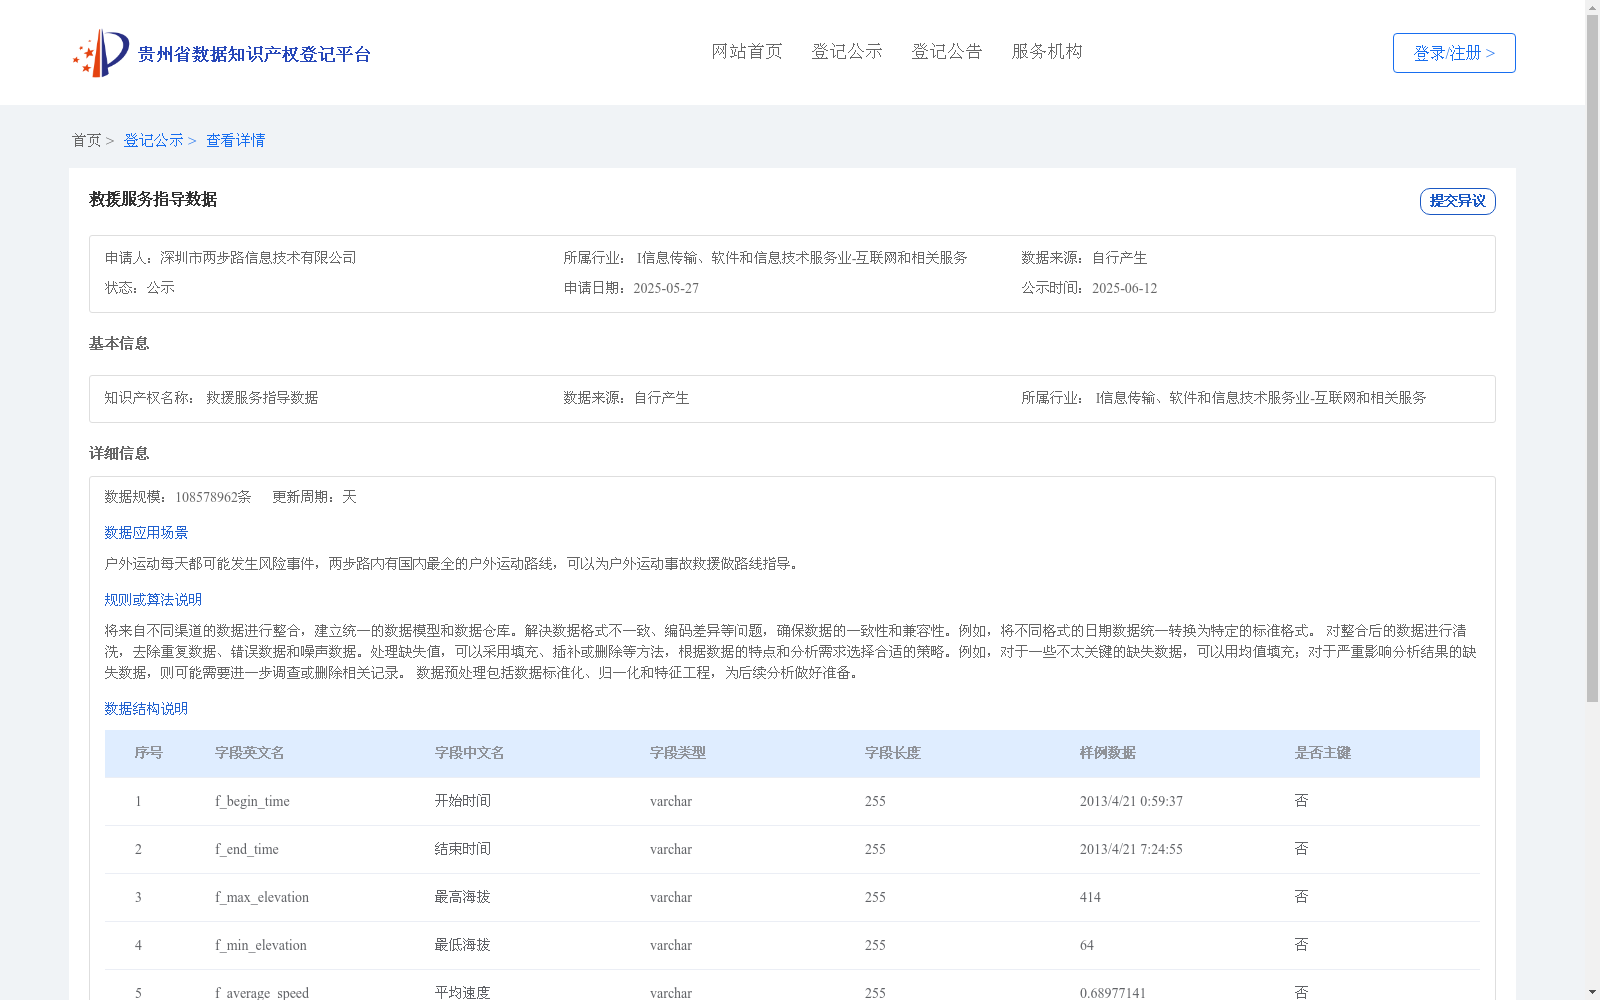Click sample value 414
This screenshot has height=1000, width=1600.
(x=1090, y=898)
